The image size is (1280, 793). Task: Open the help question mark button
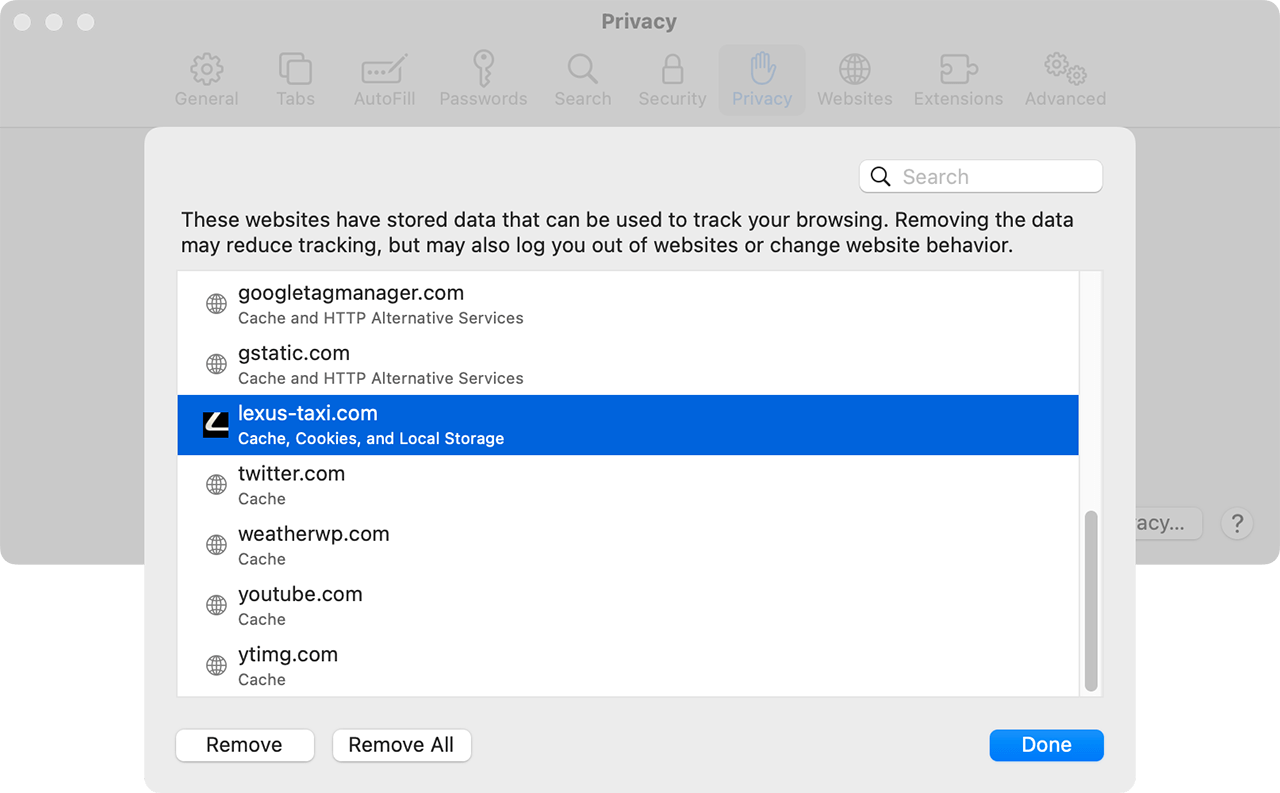[x=1237, y=523]
